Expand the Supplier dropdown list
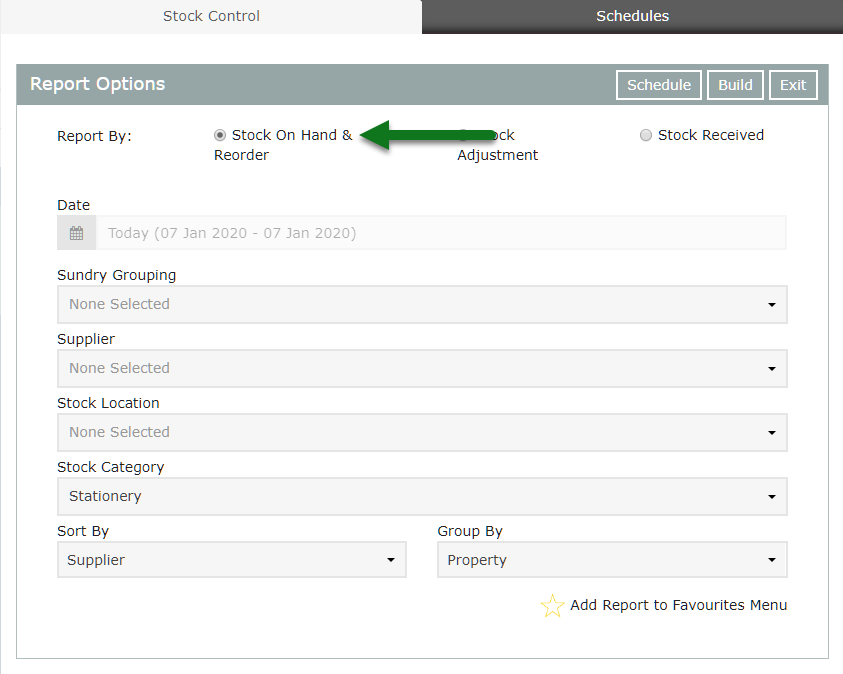Screen dimensions: 843x674 (422, 368)
